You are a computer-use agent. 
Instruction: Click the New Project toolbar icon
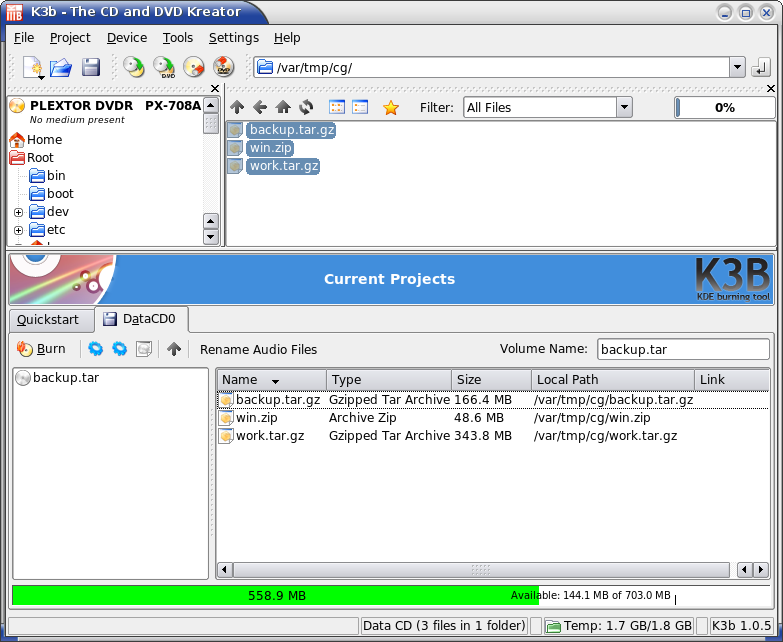coord(33,67)
